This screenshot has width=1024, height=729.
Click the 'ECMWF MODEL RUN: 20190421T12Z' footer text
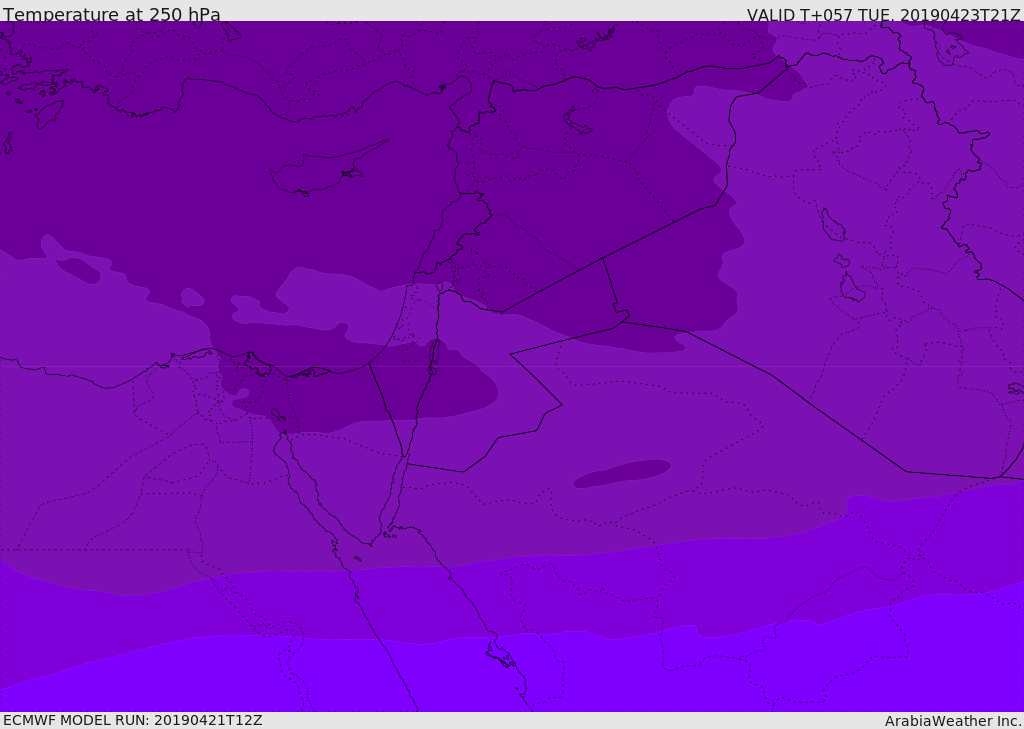coord(133,720)
